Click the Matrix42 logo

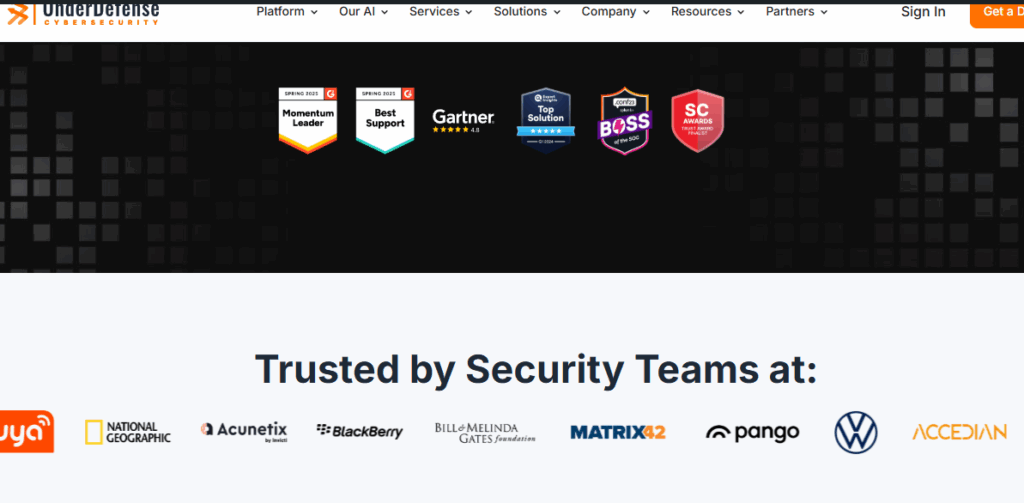point(618,432)
